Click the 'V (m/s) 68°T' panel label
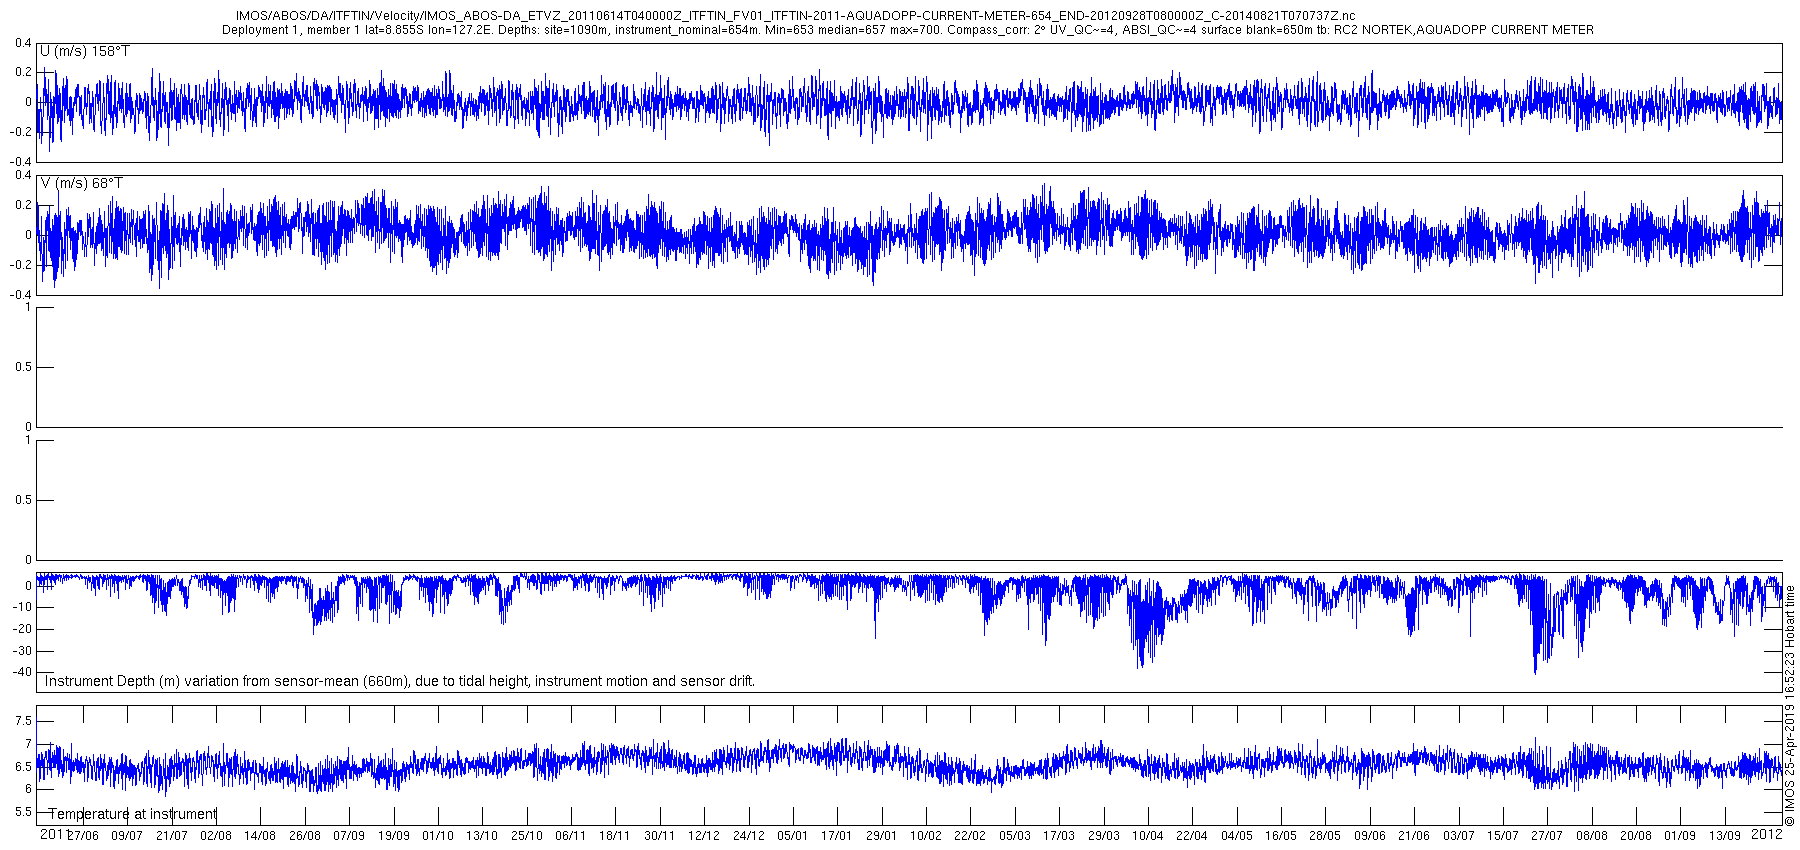The width and height of the screenshot is (1800, 850). coord(81,183)
